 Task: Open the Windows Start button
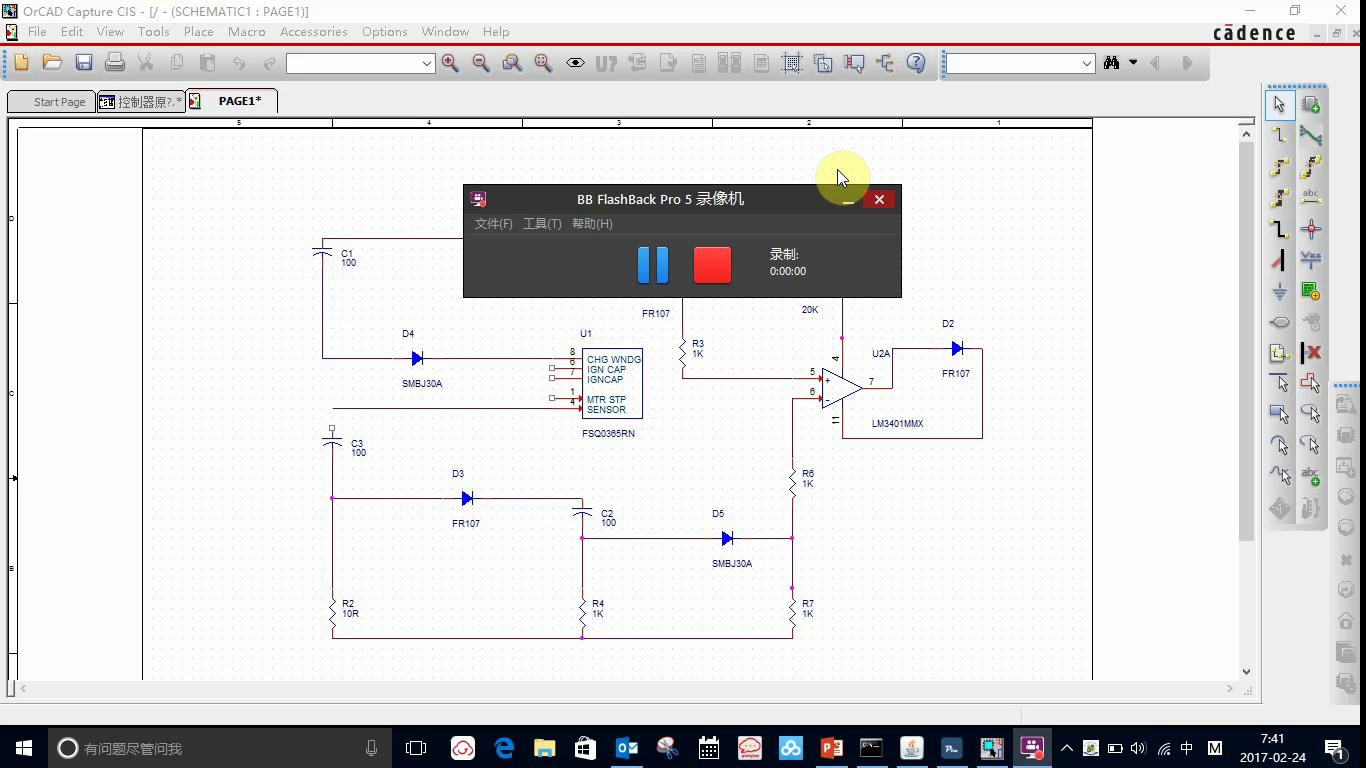coord(24,748)
